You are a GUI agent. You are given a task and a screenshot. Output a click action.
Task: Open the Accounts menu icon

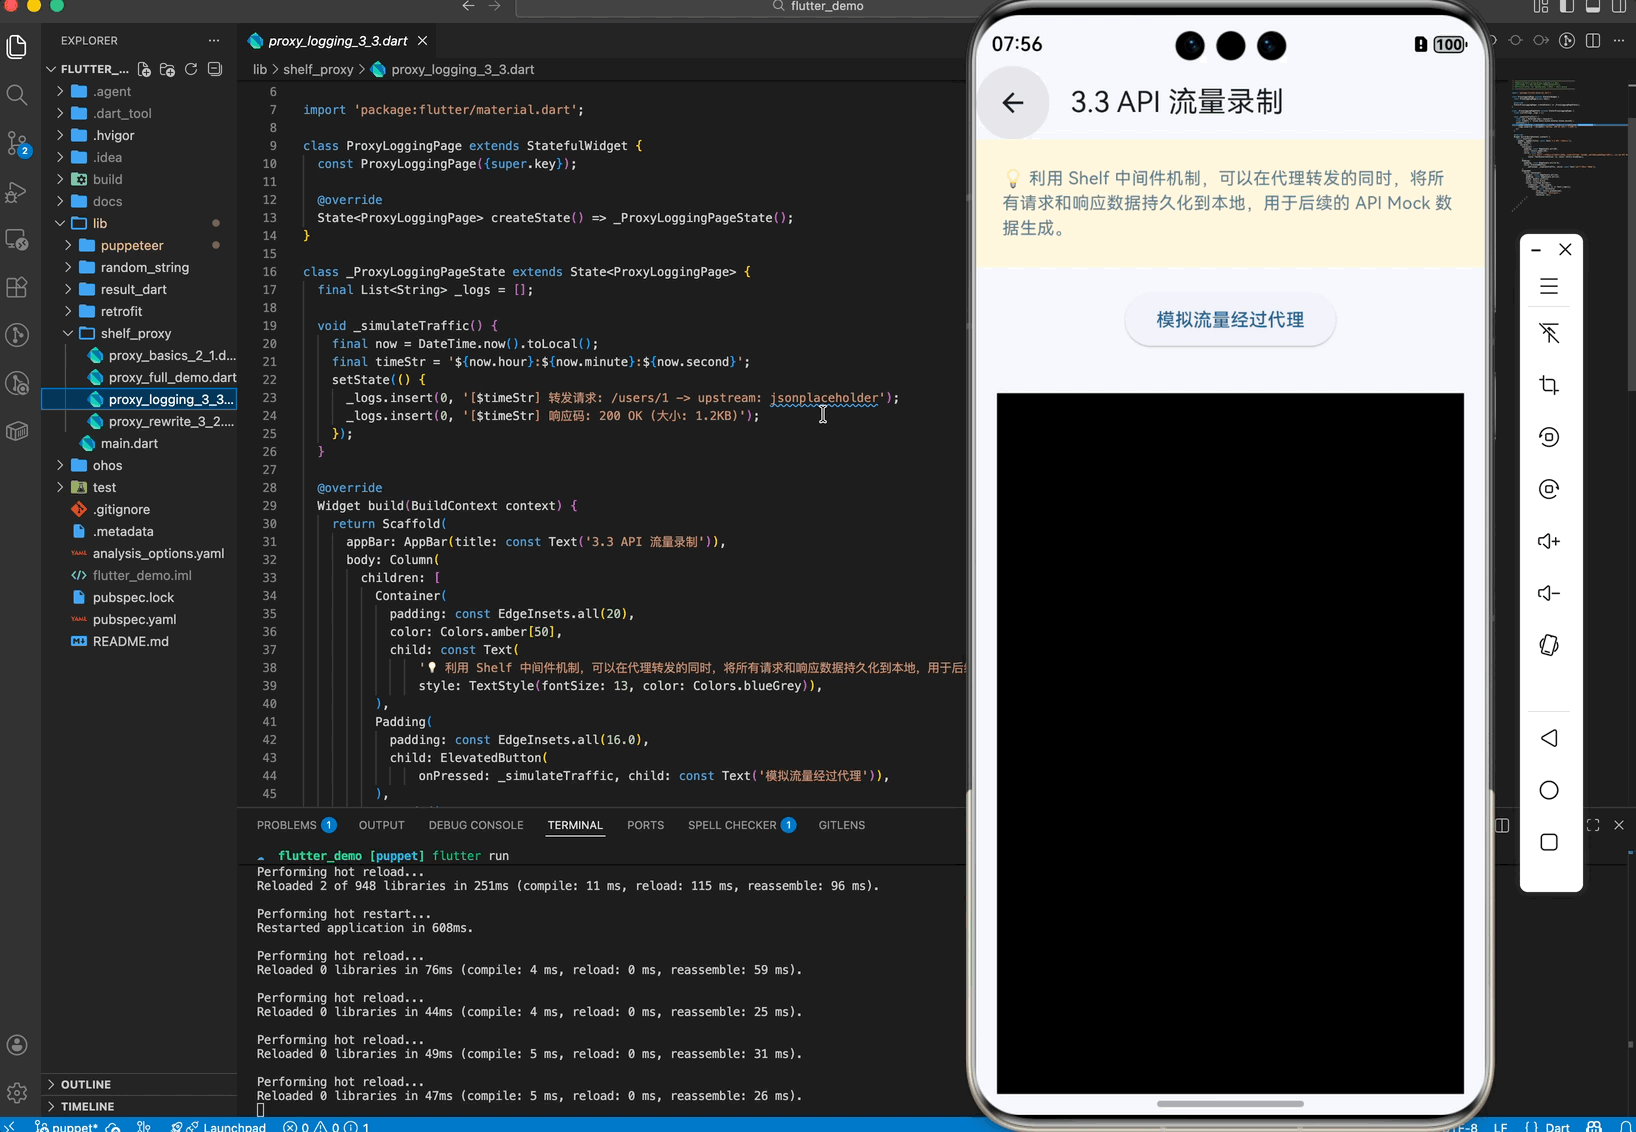point(17,1045)
